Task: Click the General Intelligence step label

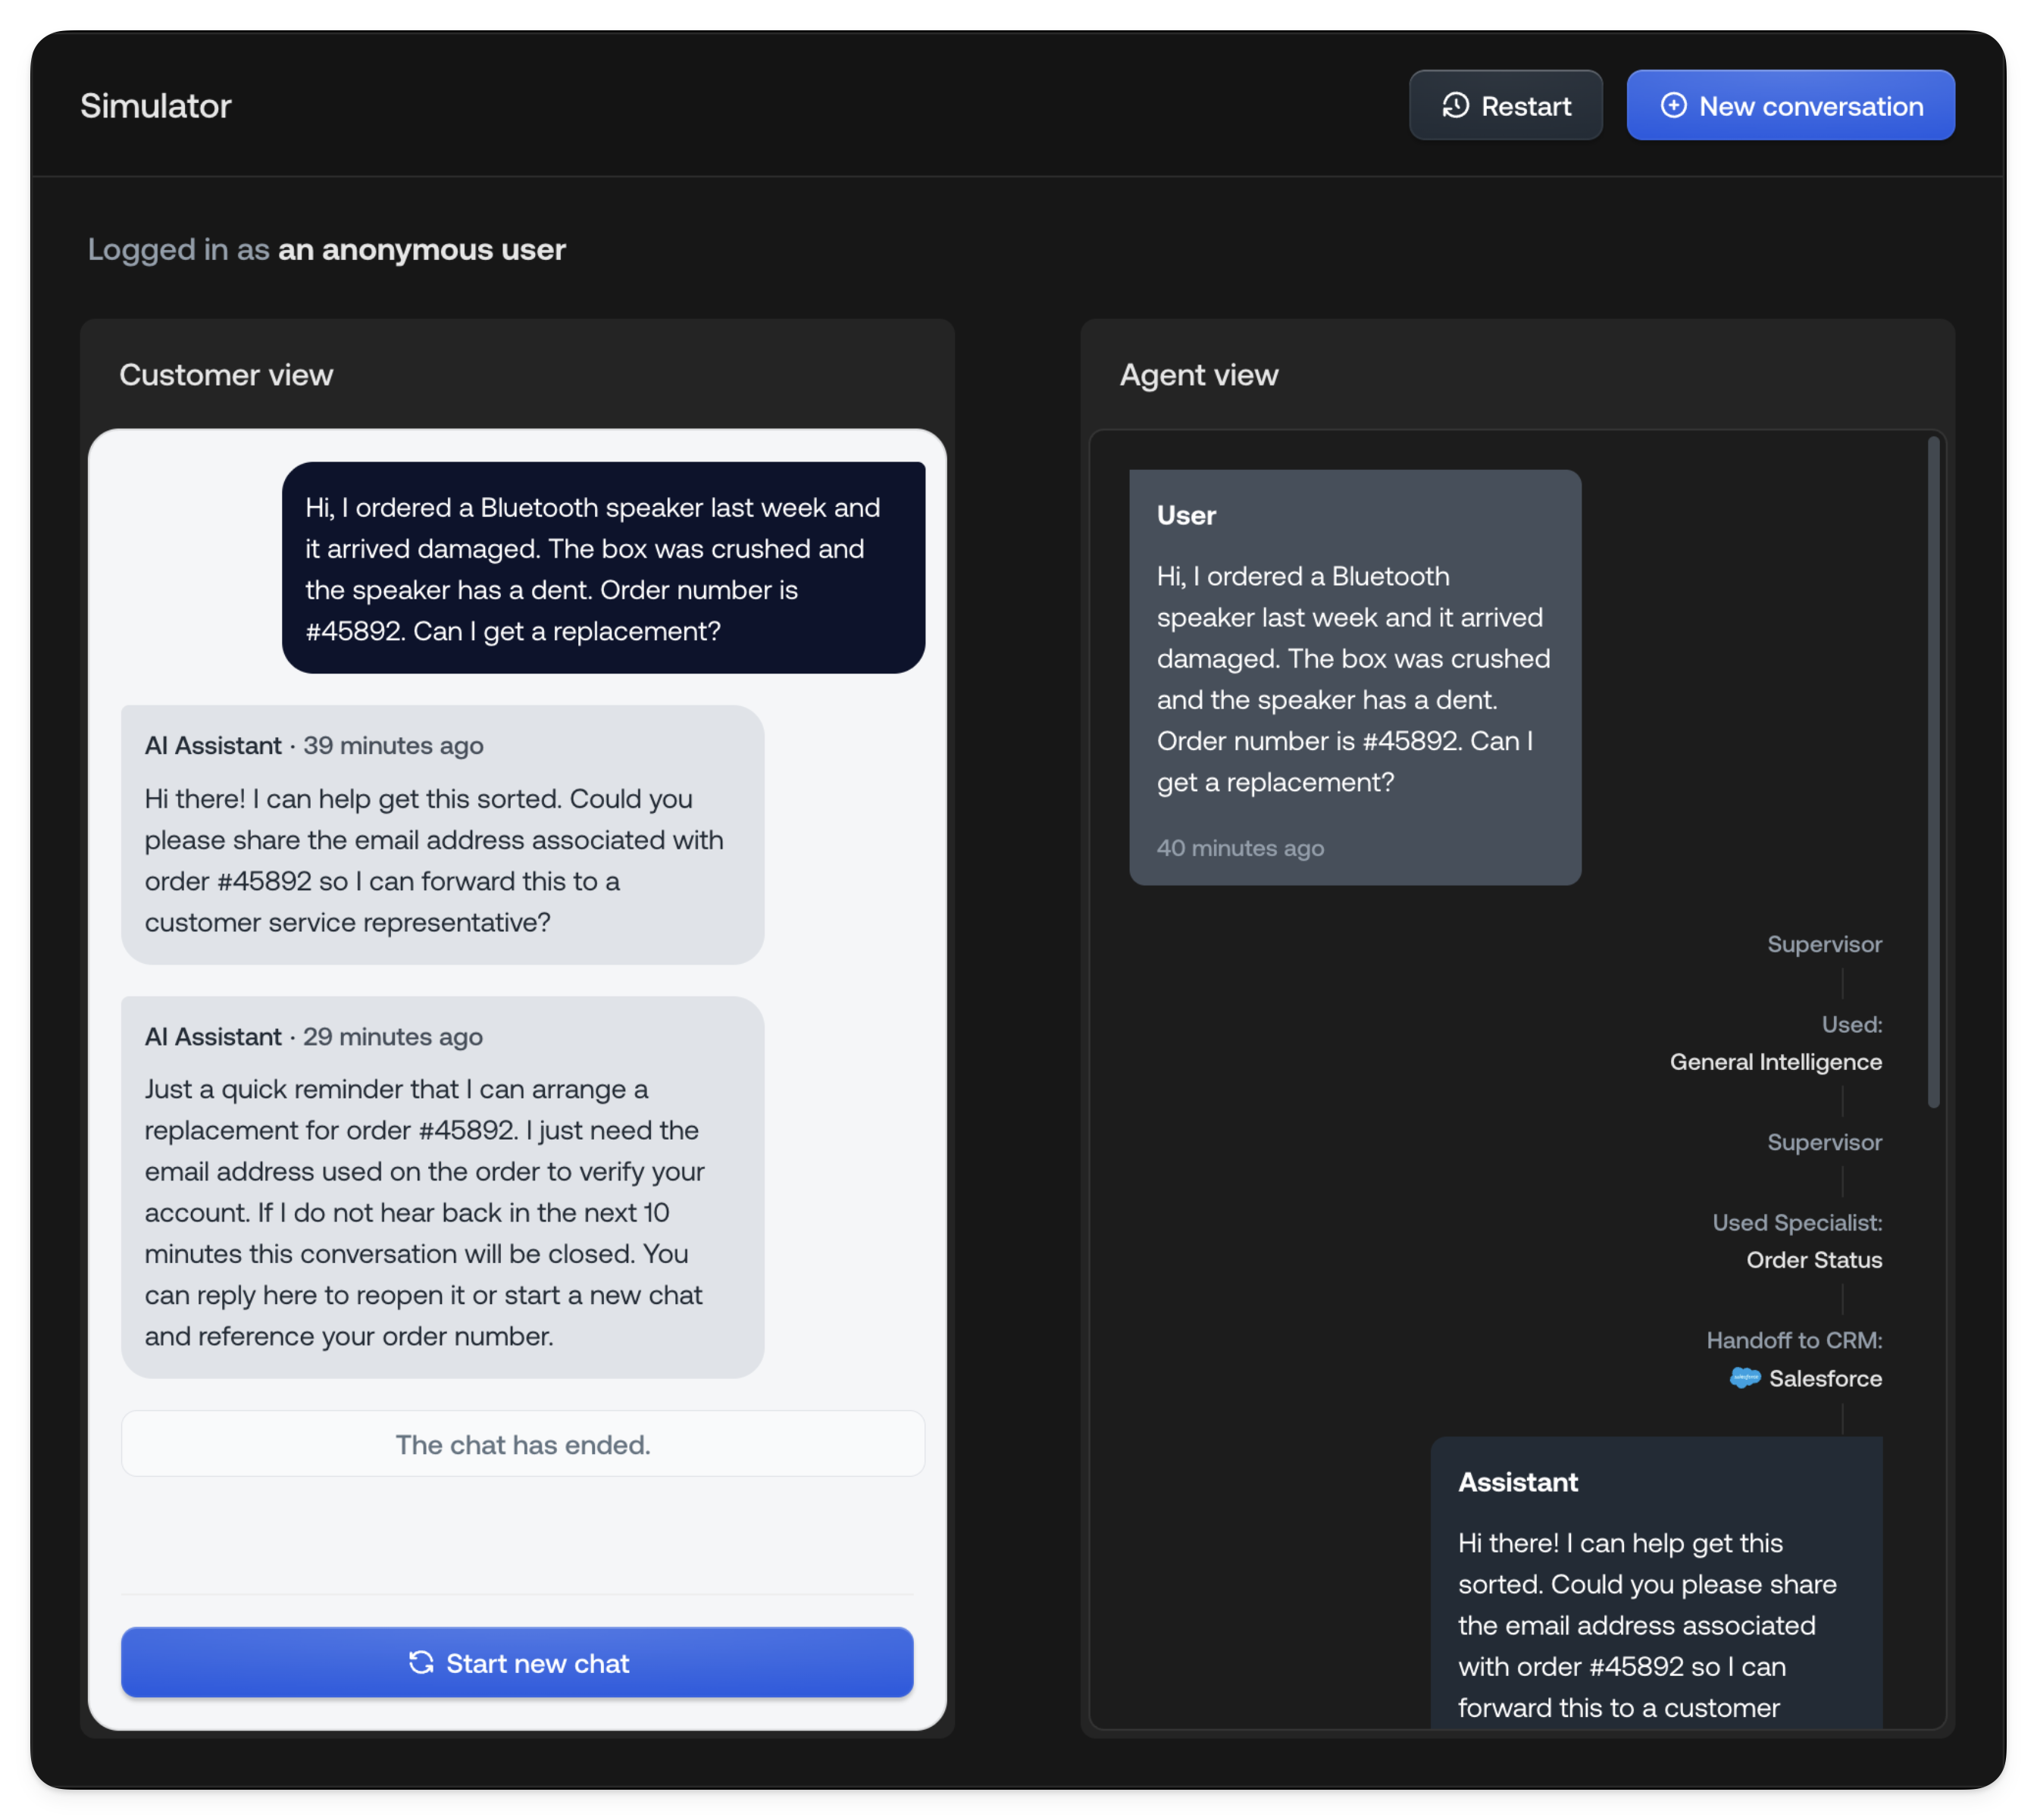Action: 1775,1062
